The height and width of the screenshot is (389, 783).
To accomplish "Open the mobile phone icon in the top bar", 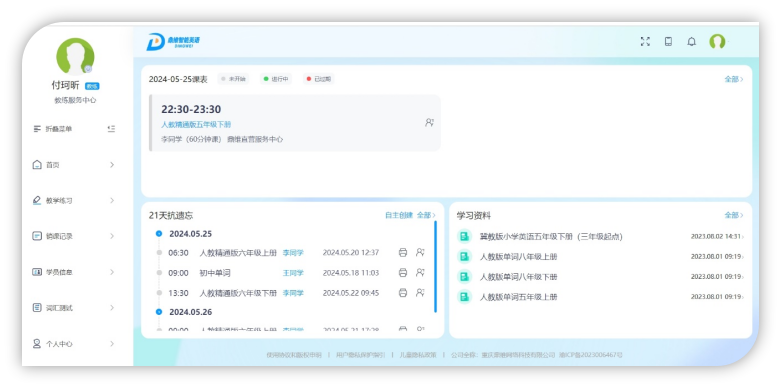I will point(668,41).
